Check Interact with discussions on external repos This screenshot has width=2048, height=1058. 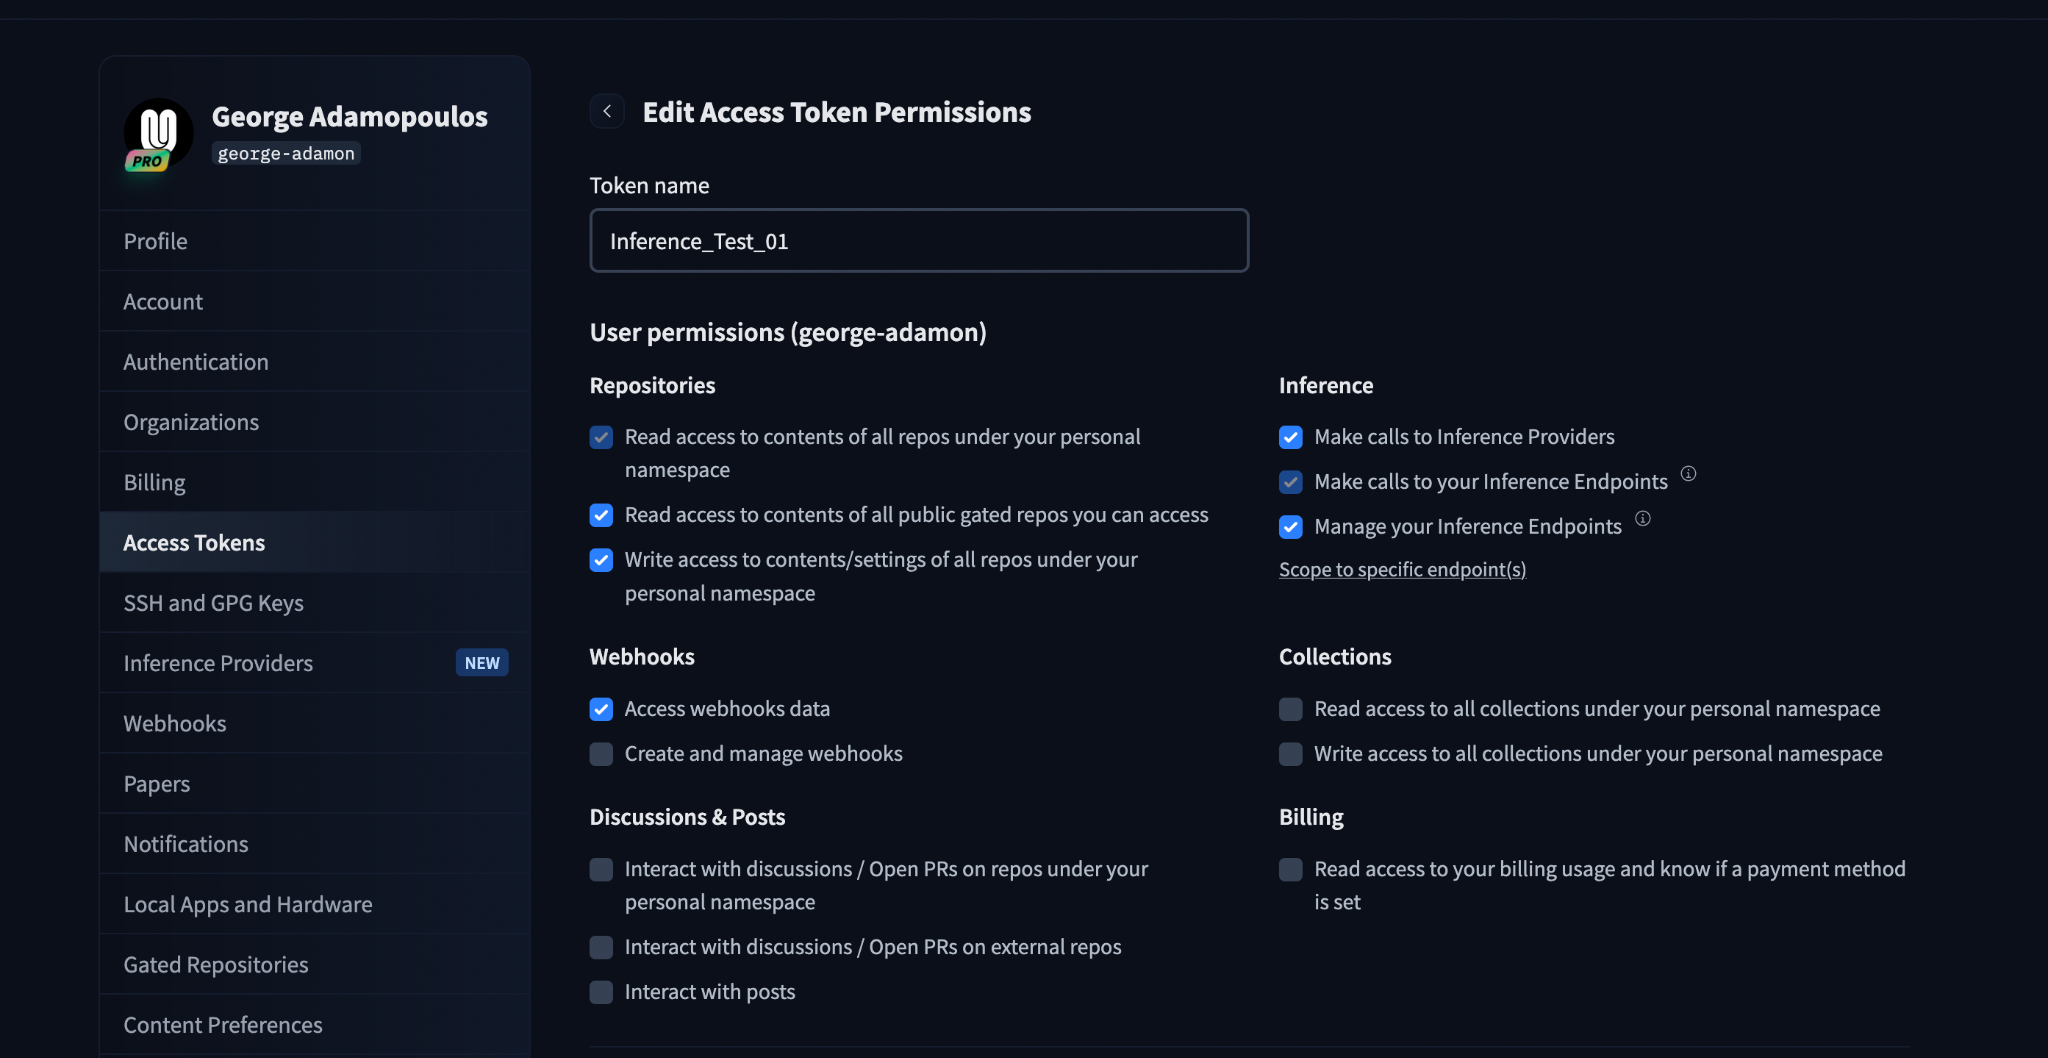pos(601,947)
